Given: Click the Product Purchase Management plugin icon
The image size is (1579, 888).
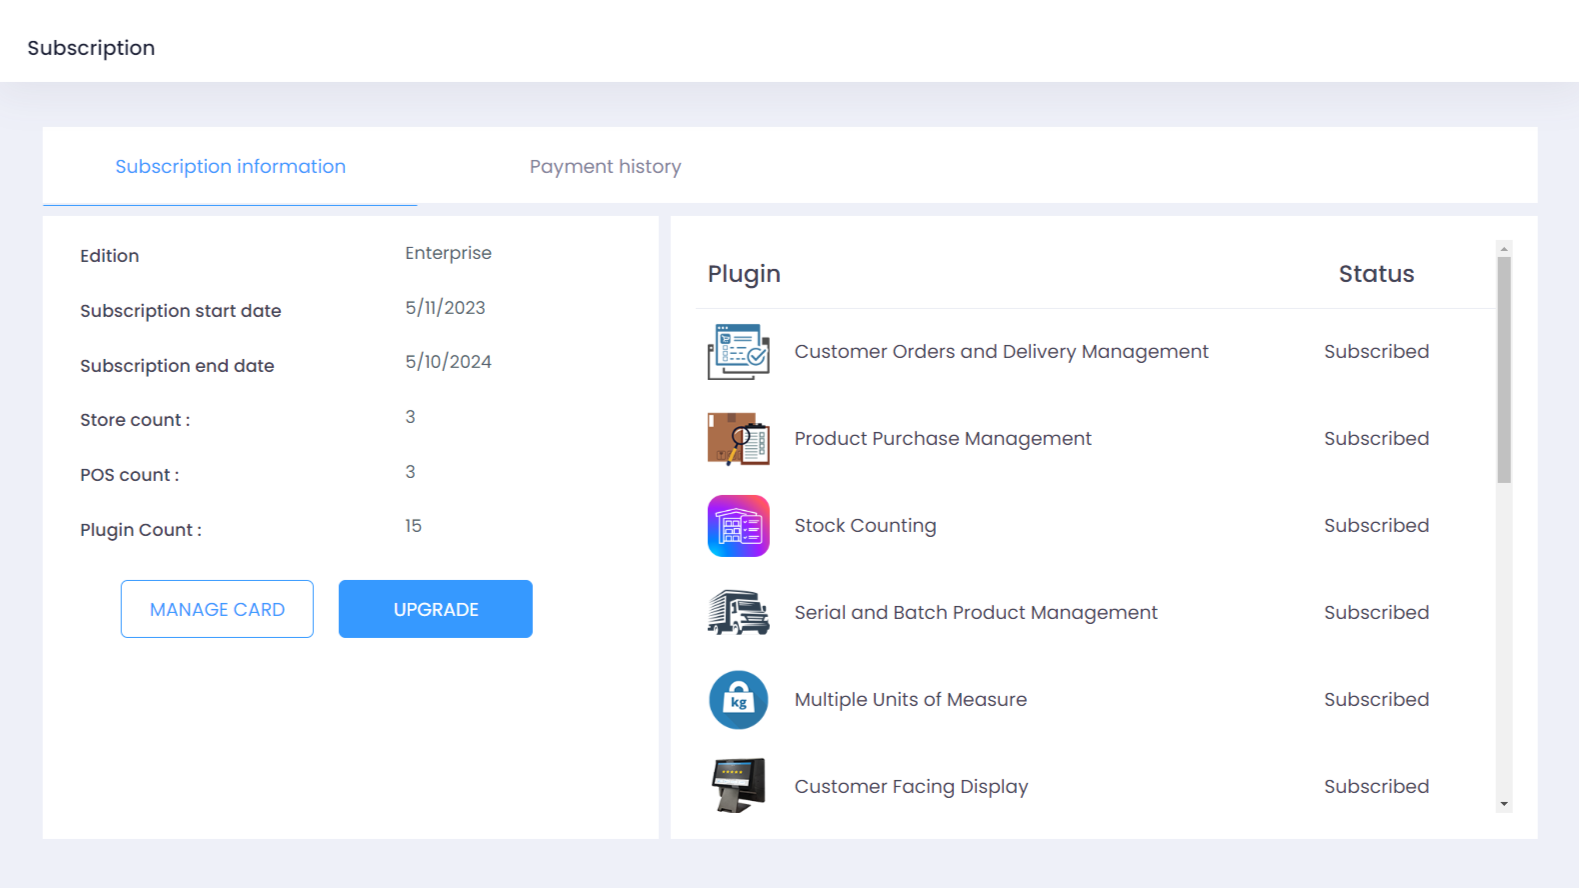Looking at the screenshot, I should coord(738,439).
